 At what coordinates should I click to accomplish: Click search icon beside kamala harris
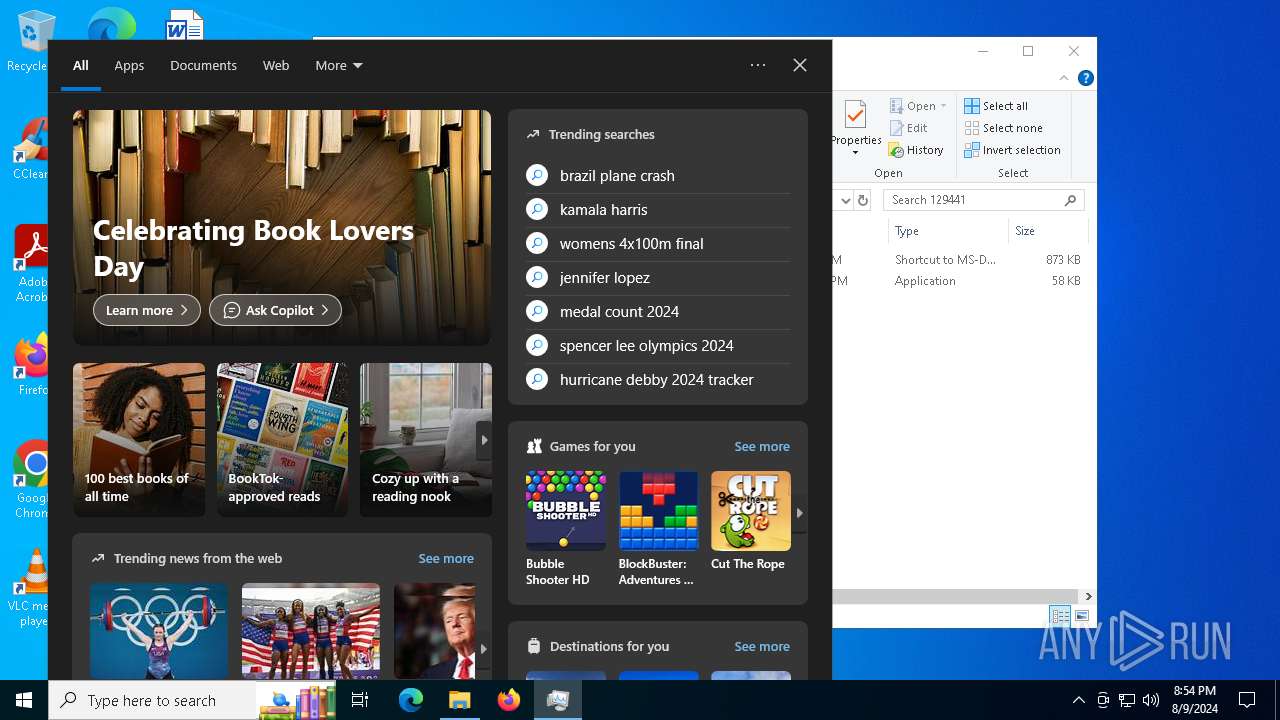(537, 209)
